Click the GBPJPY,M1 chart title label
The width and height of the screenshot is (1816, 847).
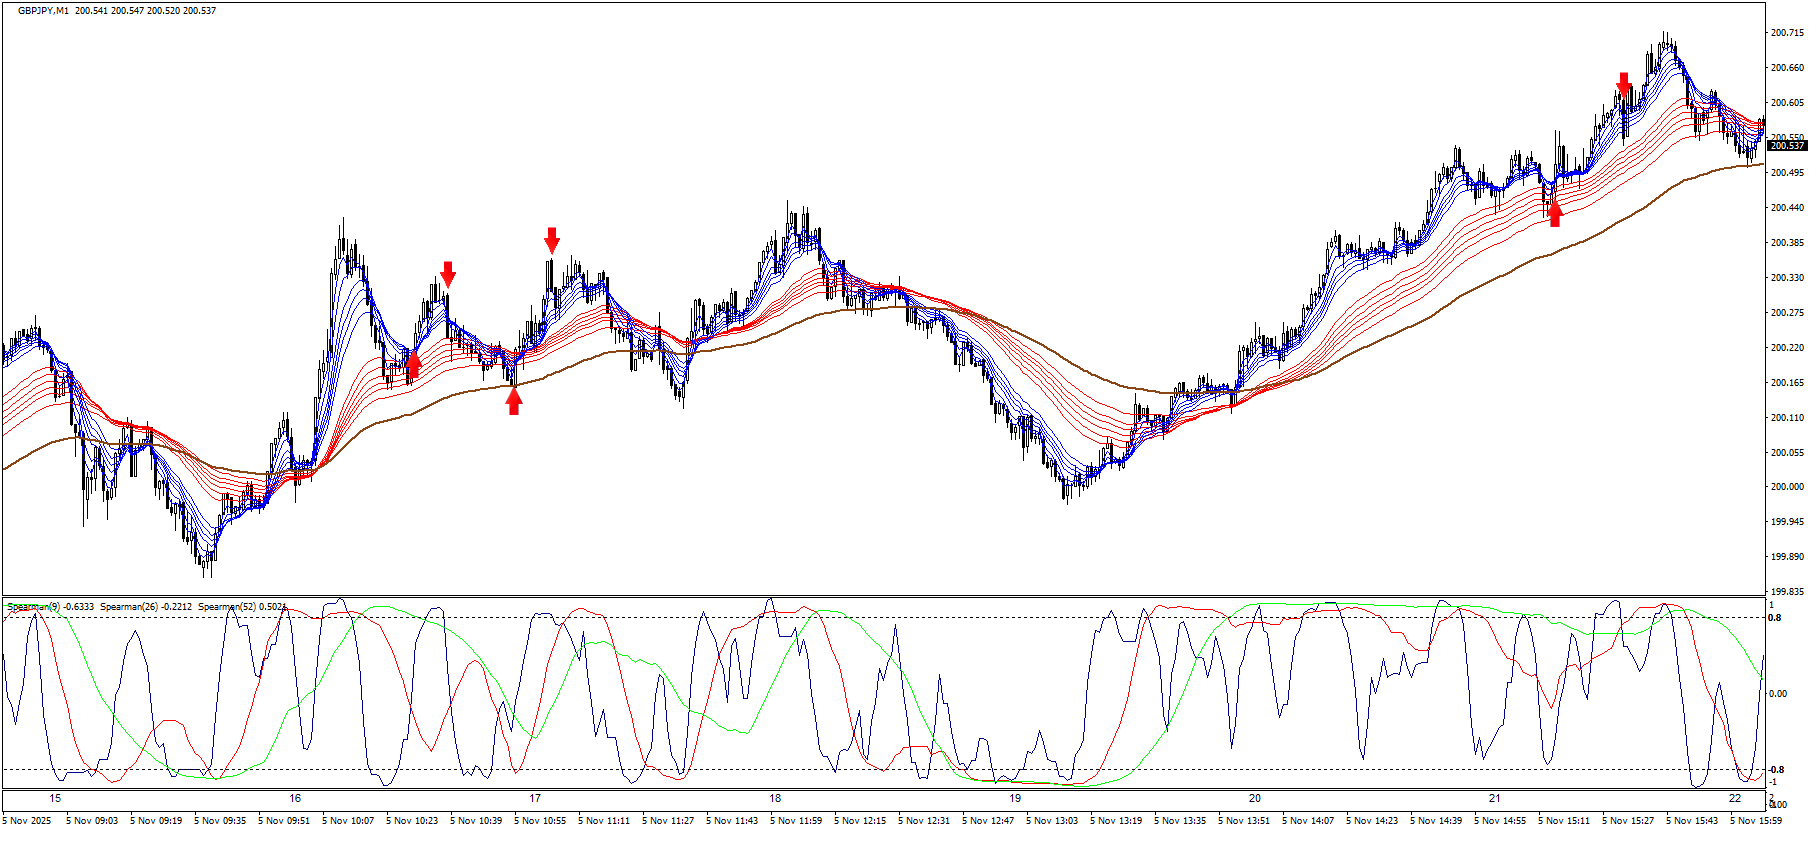pos(43,11)
